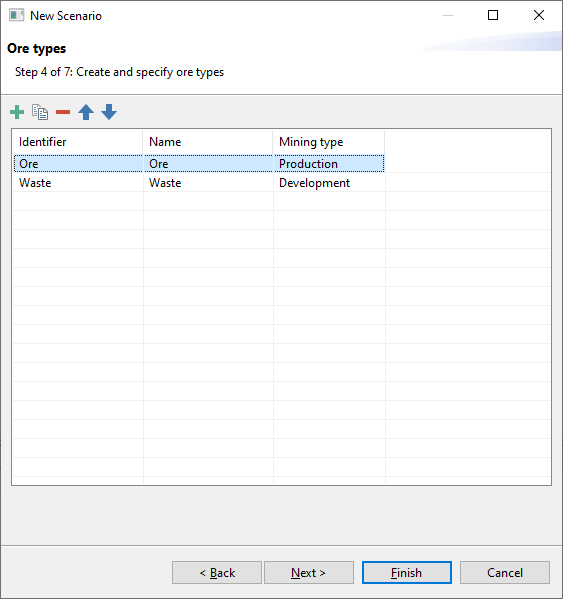Open the Development mining type cell

pos(329,183)
